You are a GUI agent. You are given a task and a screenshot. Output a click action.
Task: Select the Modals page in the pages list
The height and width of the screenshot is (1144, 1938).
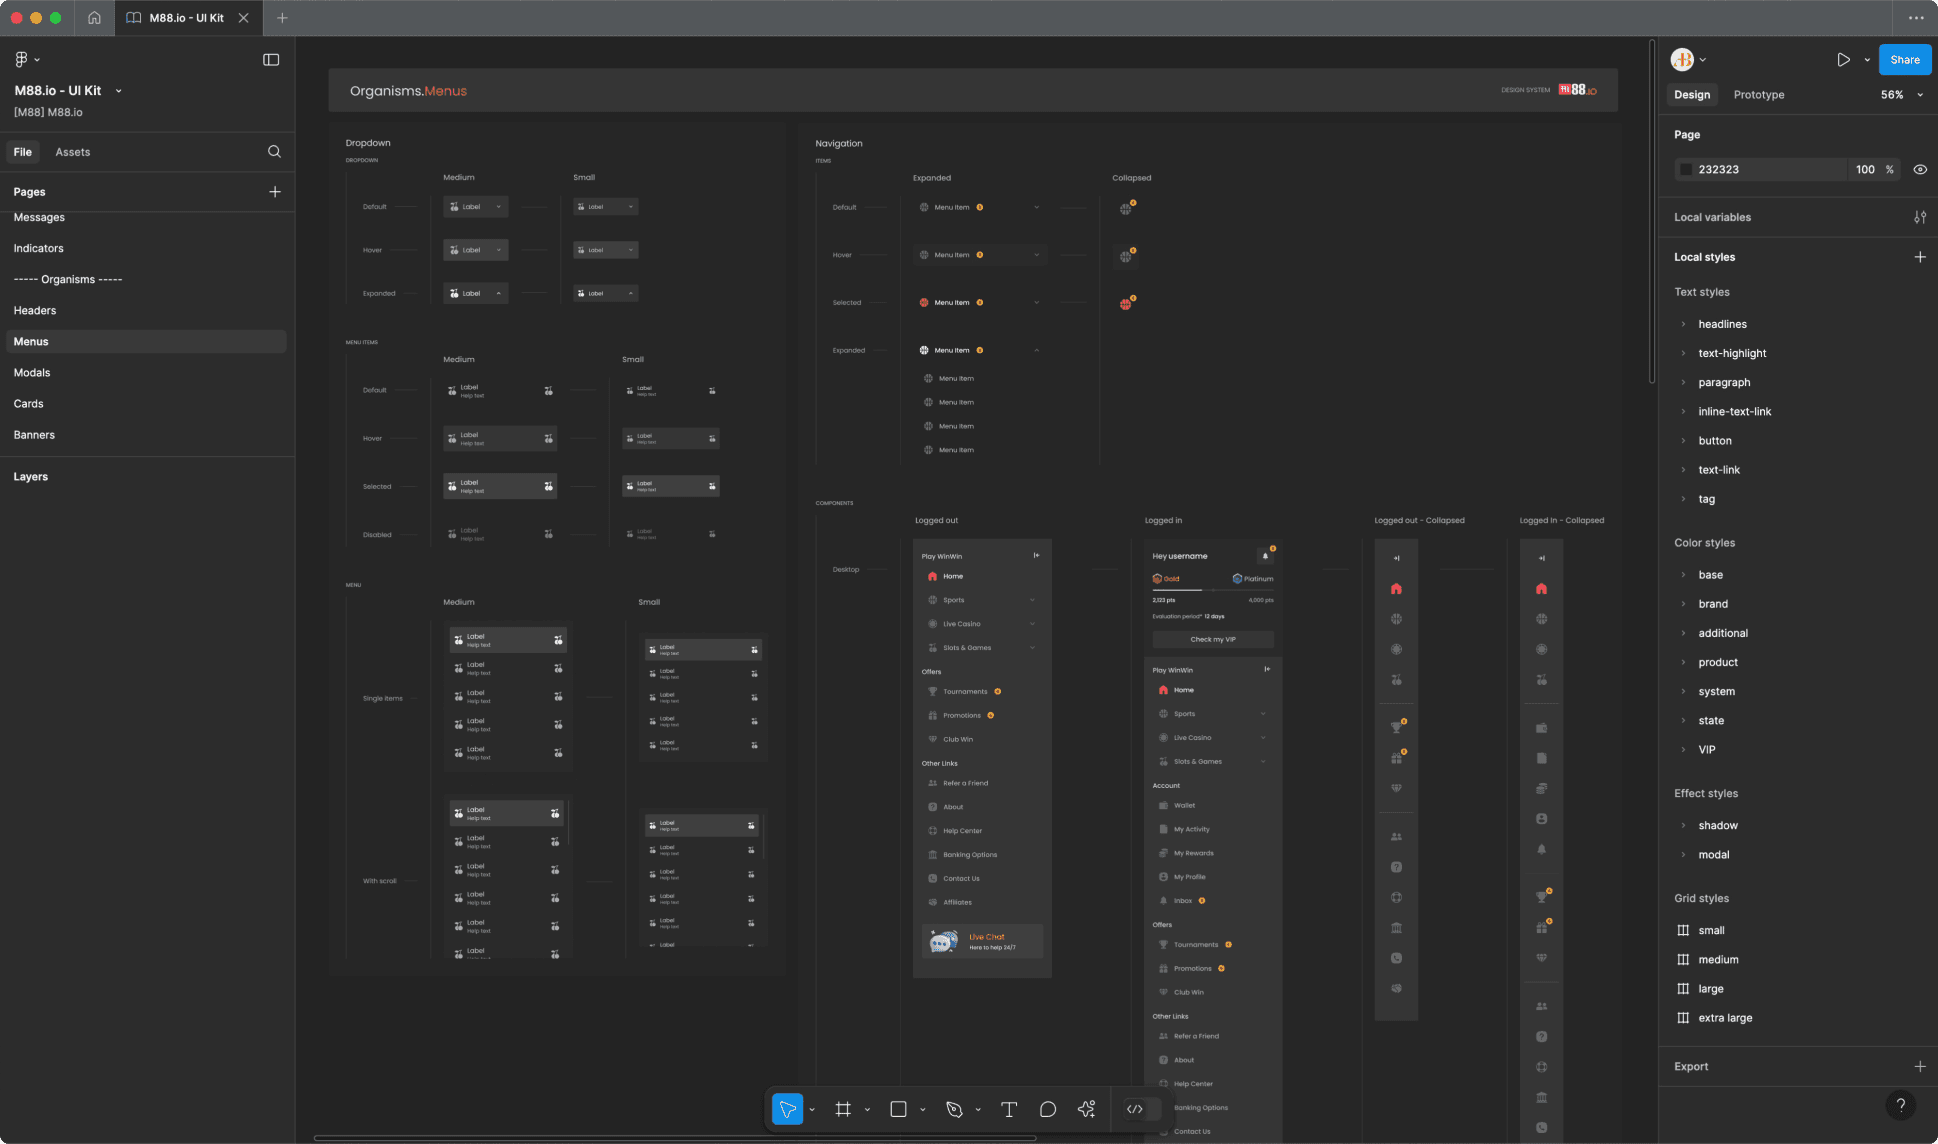[x=32, y=372]
